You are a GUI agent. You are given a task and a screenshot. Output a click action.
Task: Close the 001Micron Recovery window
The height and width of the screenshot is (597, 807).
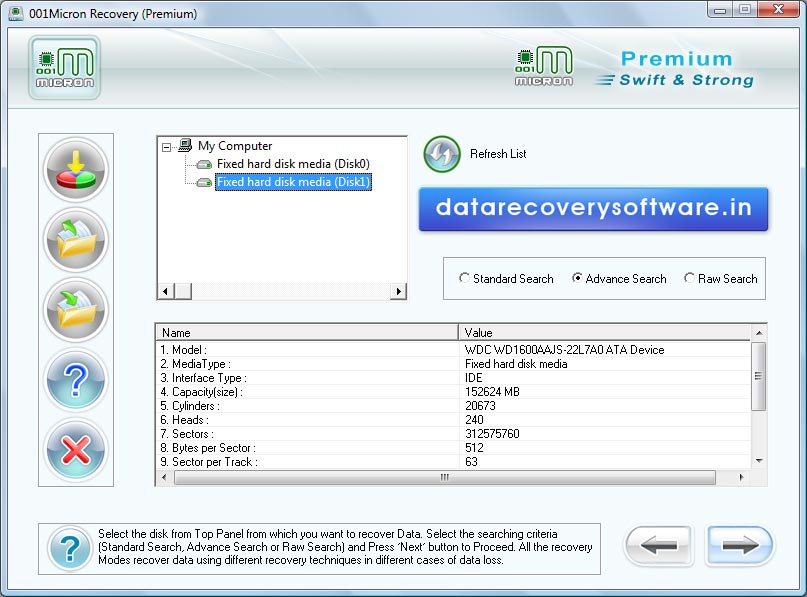(x=779, y=10)
